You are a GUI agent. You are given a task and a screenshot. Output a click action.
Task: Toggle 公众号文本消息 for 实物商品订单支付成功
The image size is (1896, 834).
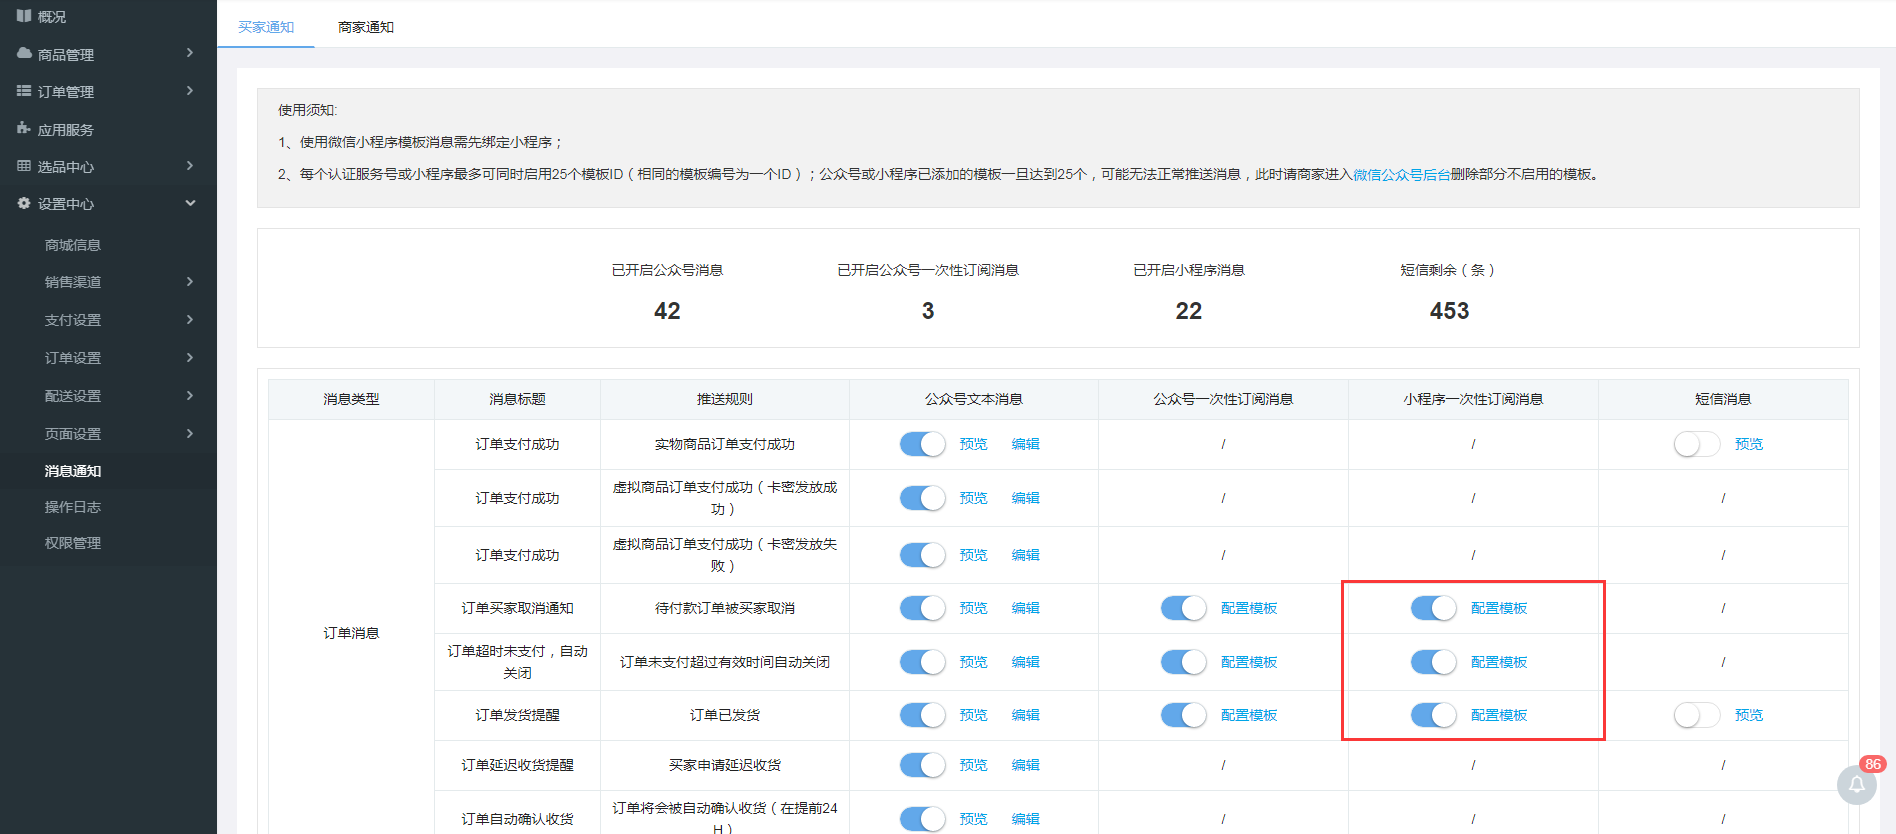tap(922, 444)
